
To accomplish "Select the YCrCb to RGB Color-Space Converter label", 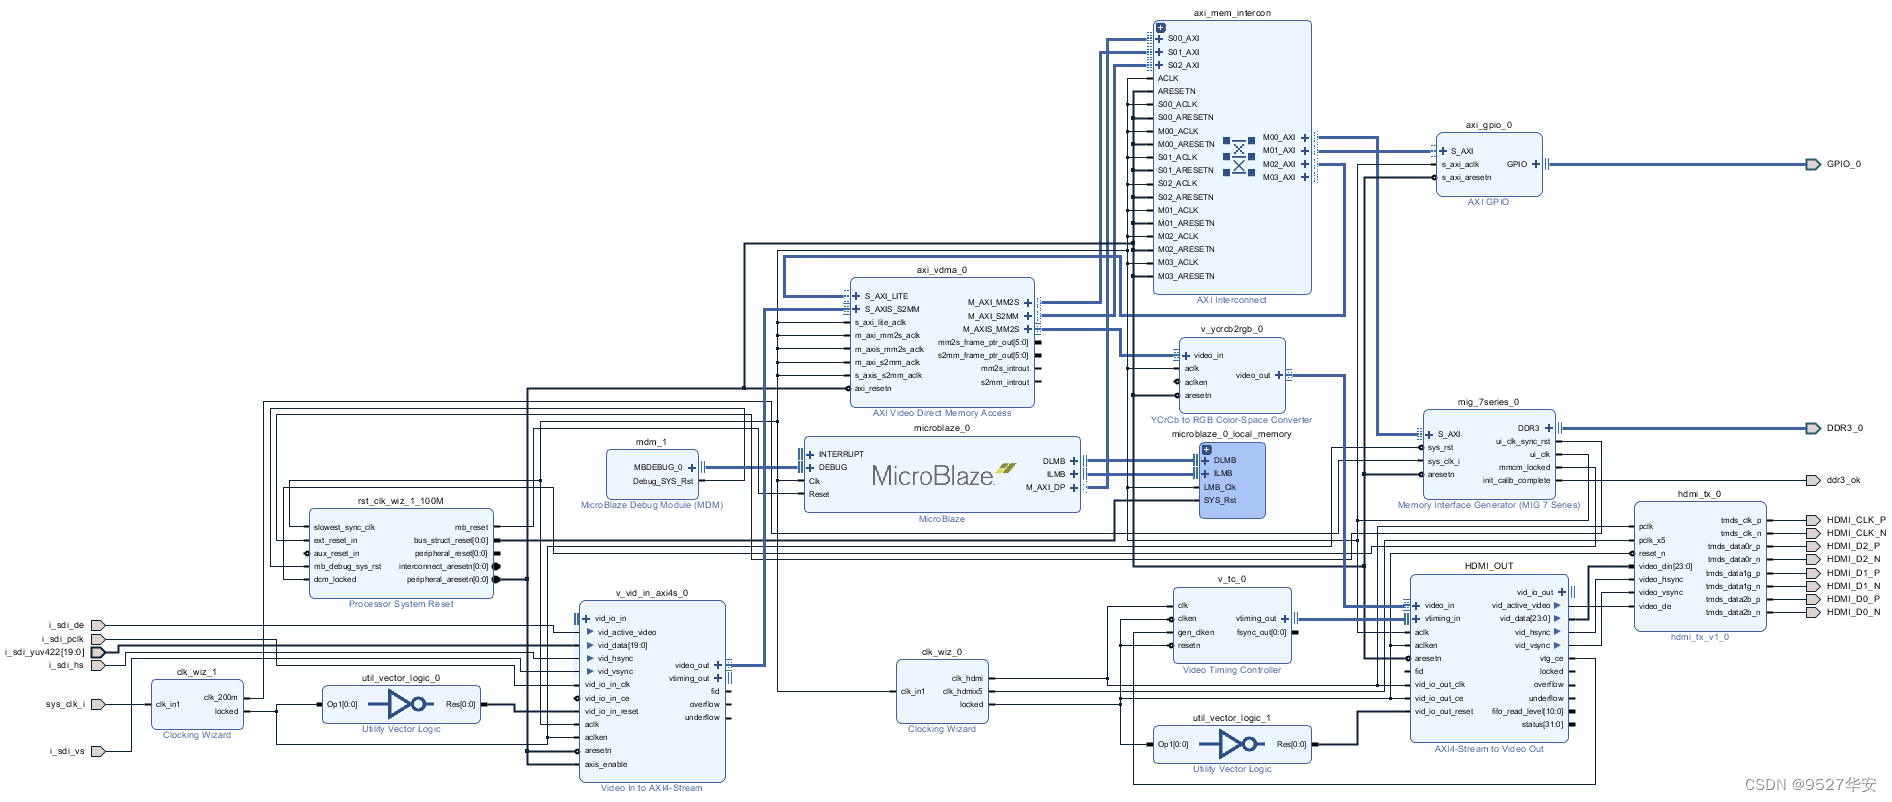I will (x=1231, y=420).
